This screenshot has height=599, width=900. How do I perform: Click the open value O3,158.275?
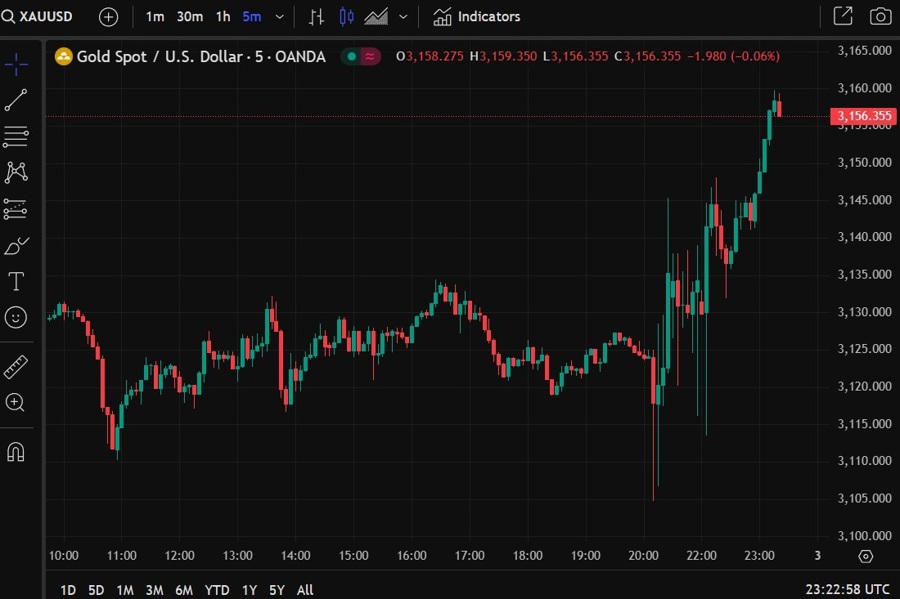pyautogui.click(x=430, y=56)
